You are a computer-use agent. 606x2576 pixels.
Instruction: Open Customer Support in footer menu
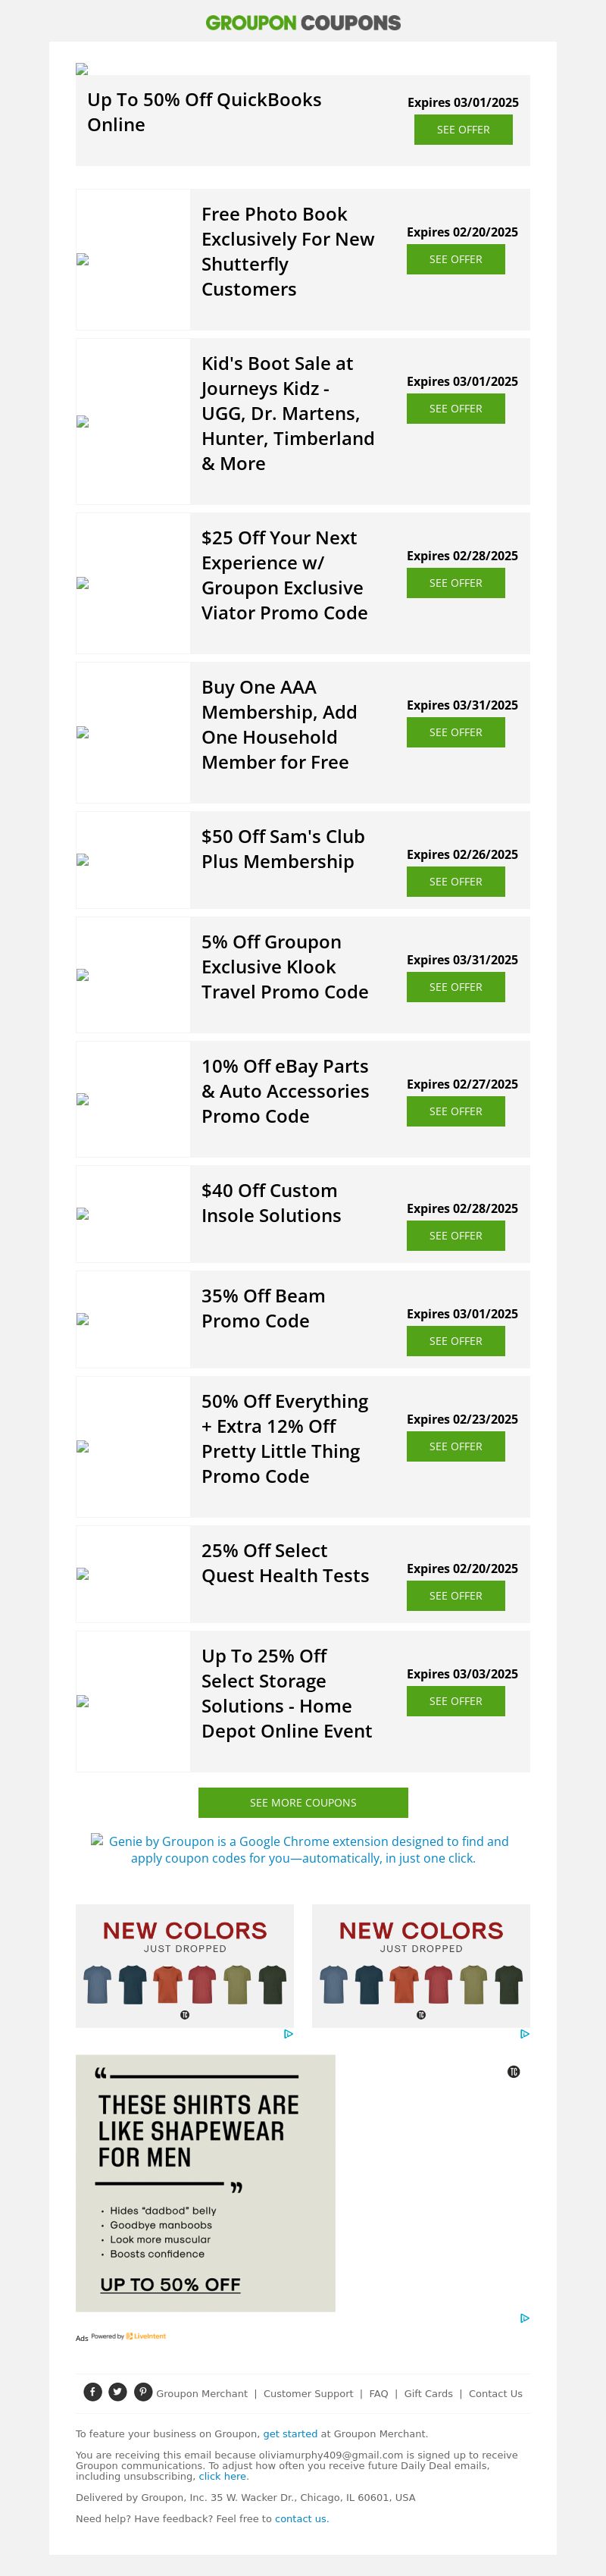click(x=308, y=2394)
